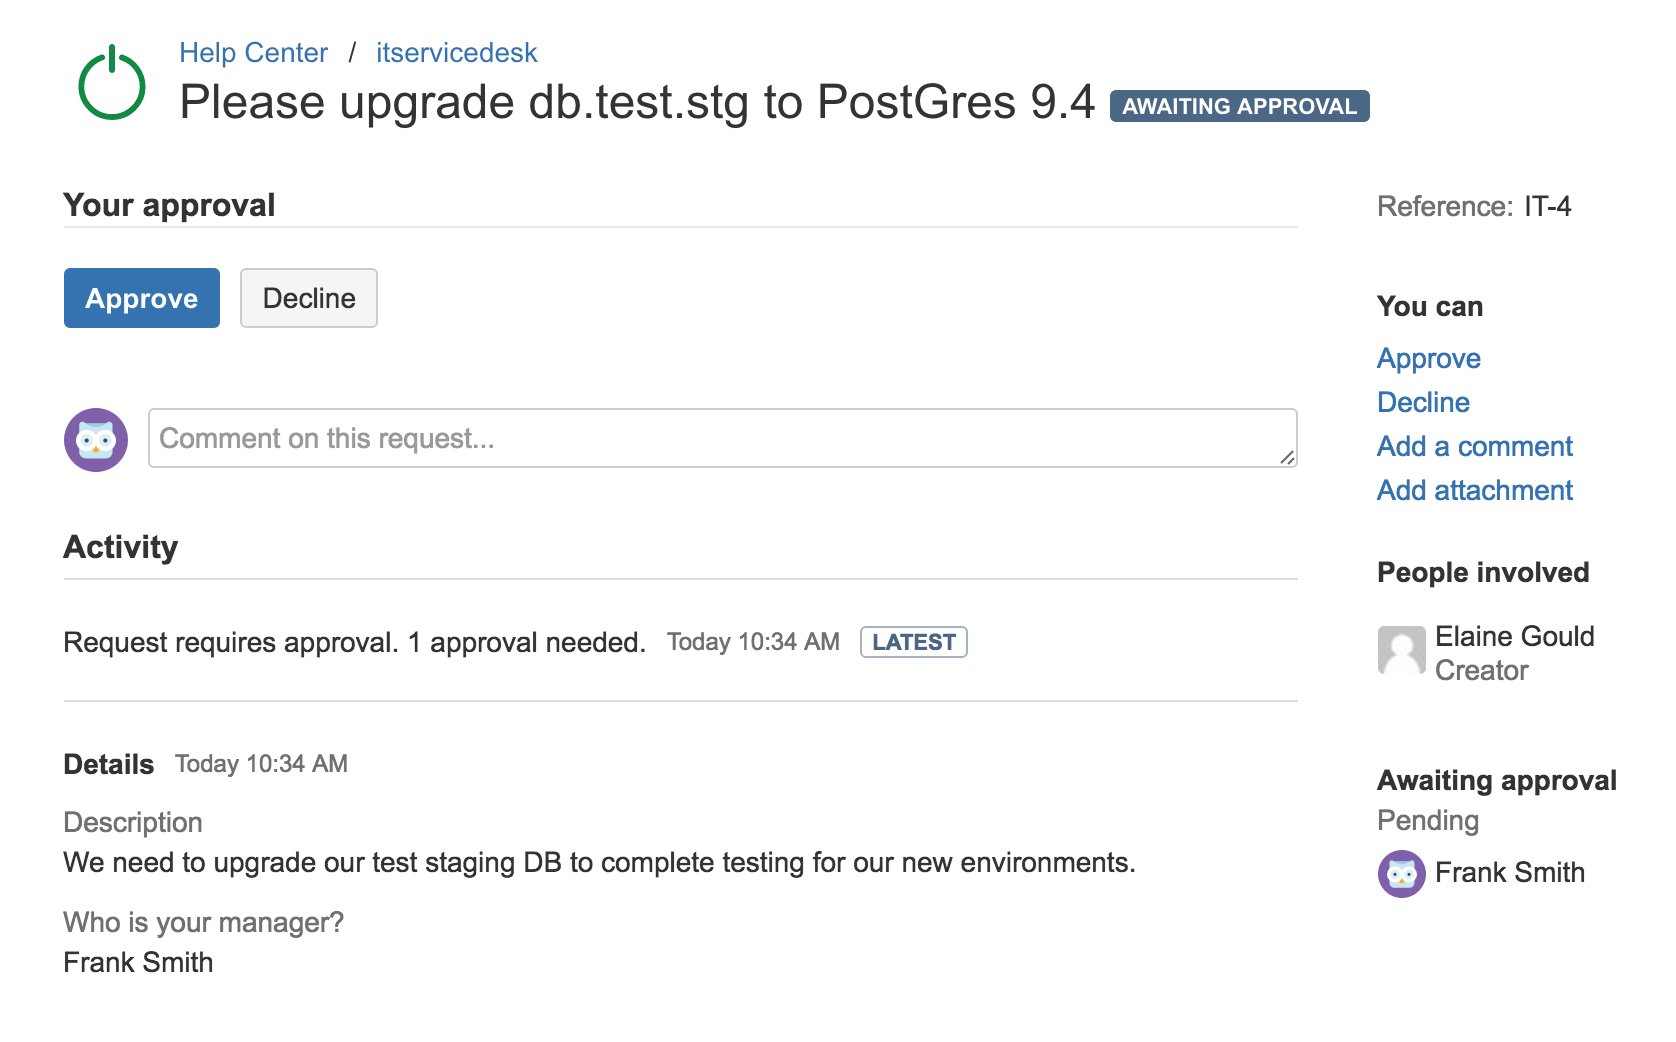The width and height of the screenshot is (1676, 1042).
Task: Click the request title heading
Action: 638,103
